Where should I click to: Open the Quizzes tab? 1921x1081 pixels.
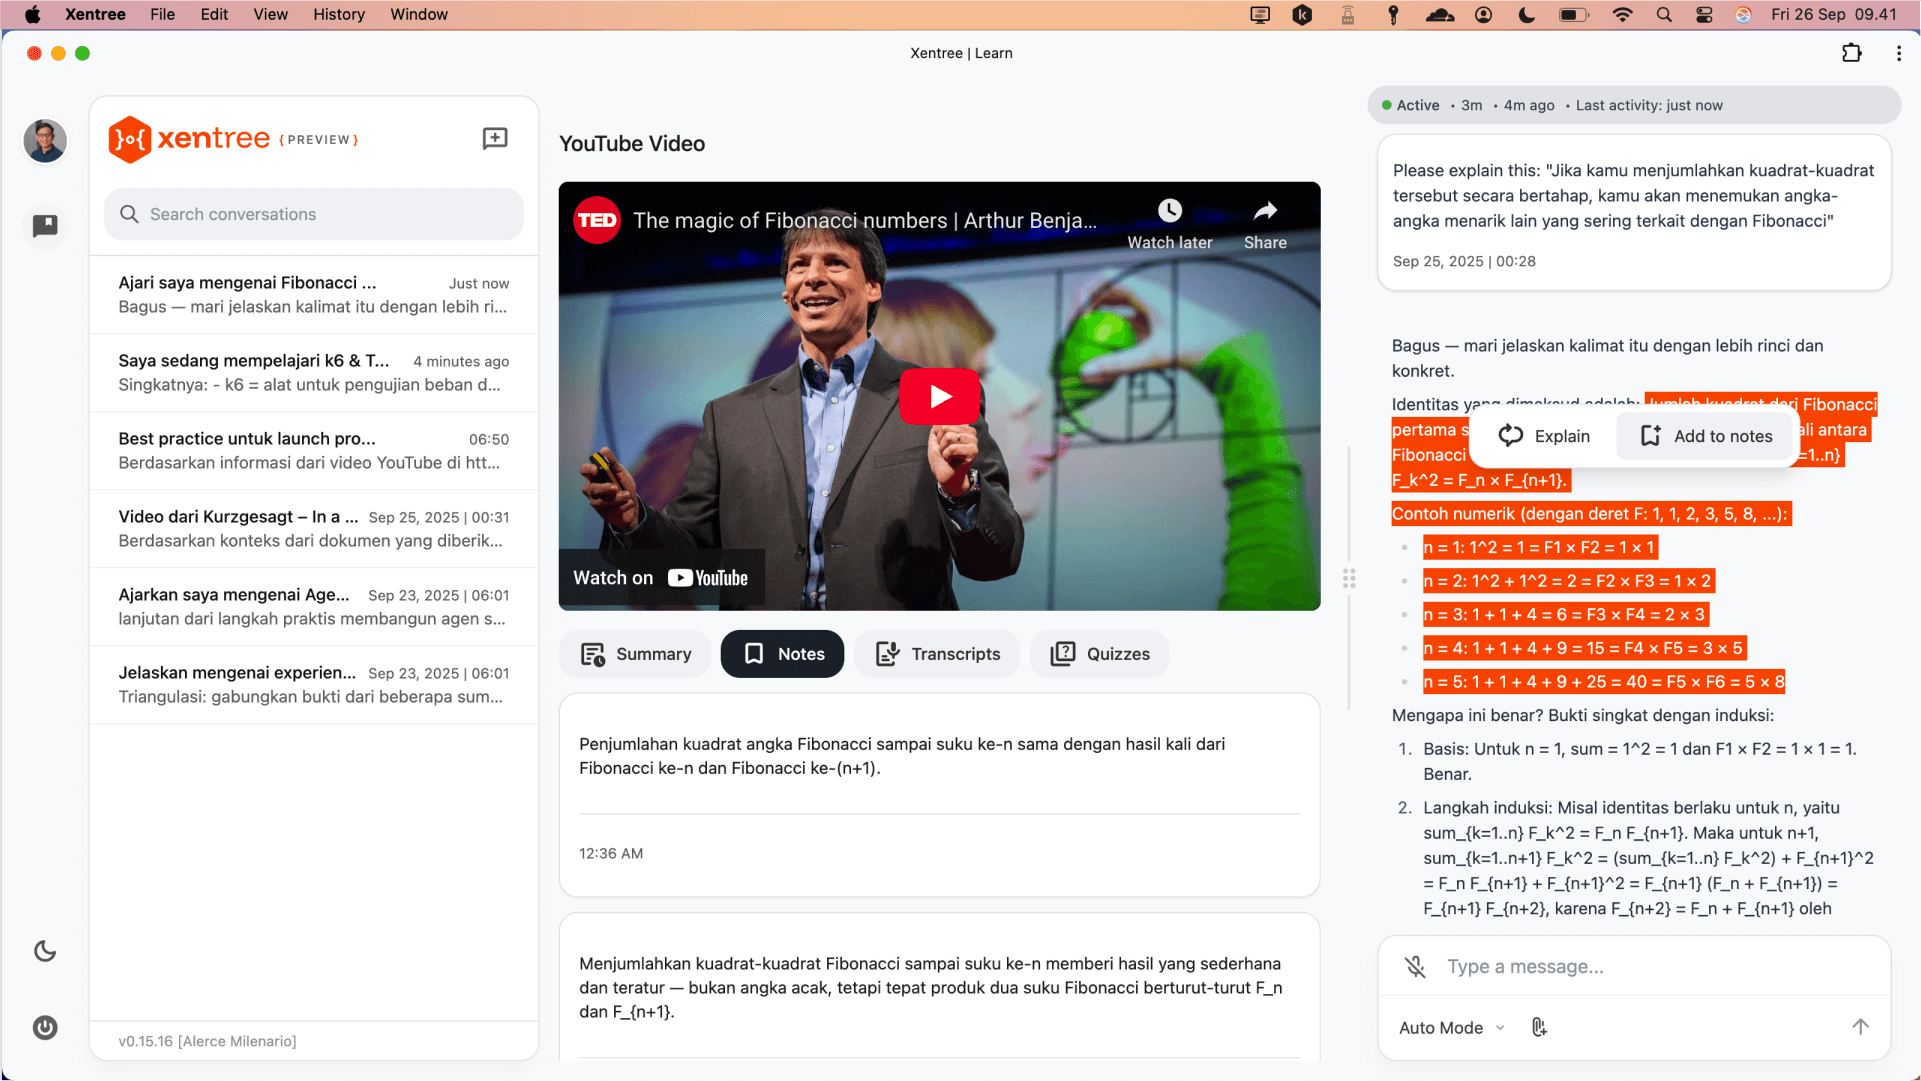(1099, 654)
